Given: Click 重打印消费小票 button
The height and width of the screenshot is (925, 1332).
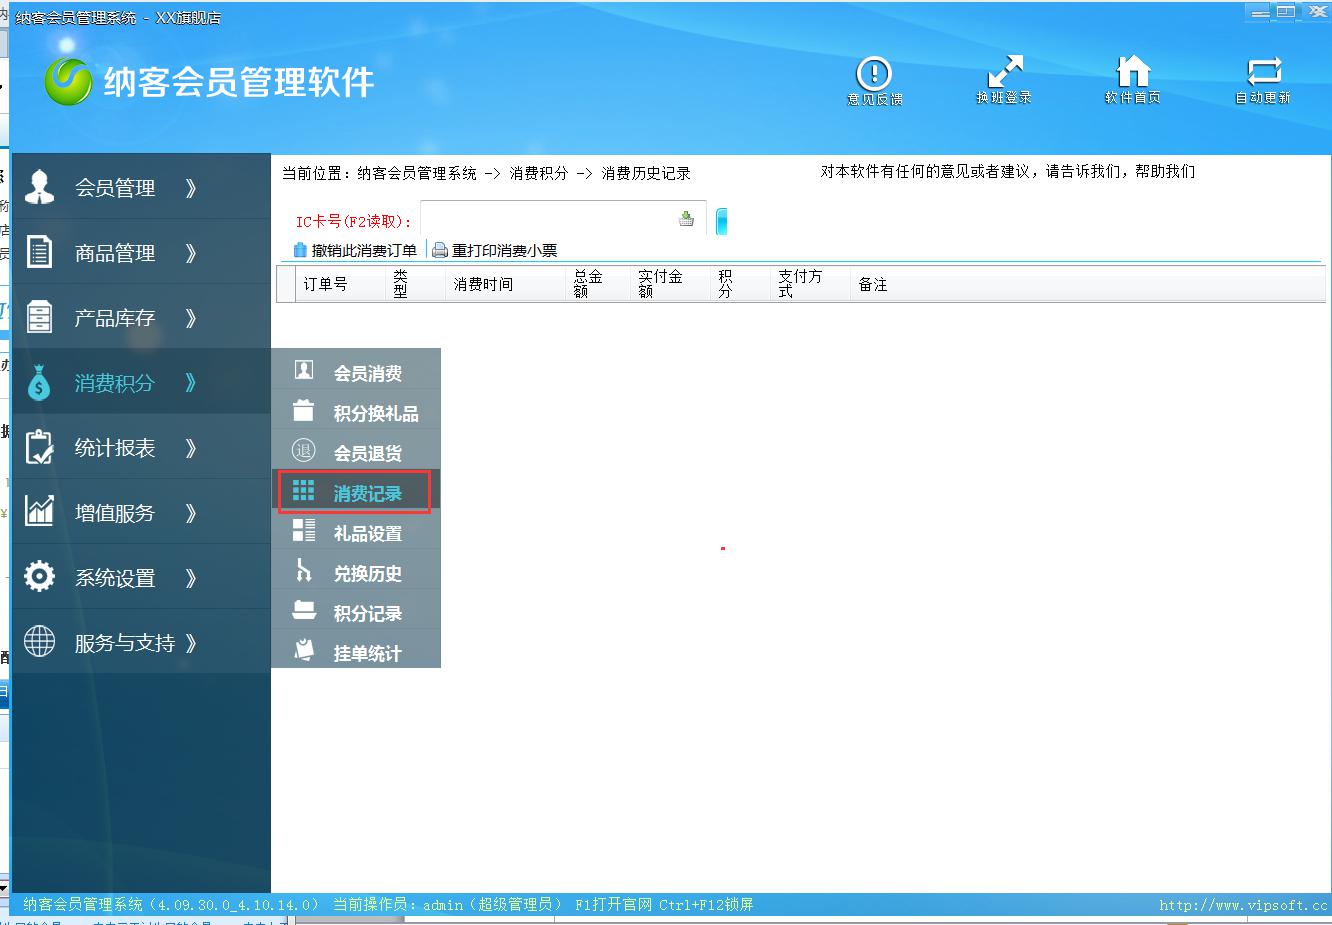Looking at the screenshot, I should pos(495,250).
